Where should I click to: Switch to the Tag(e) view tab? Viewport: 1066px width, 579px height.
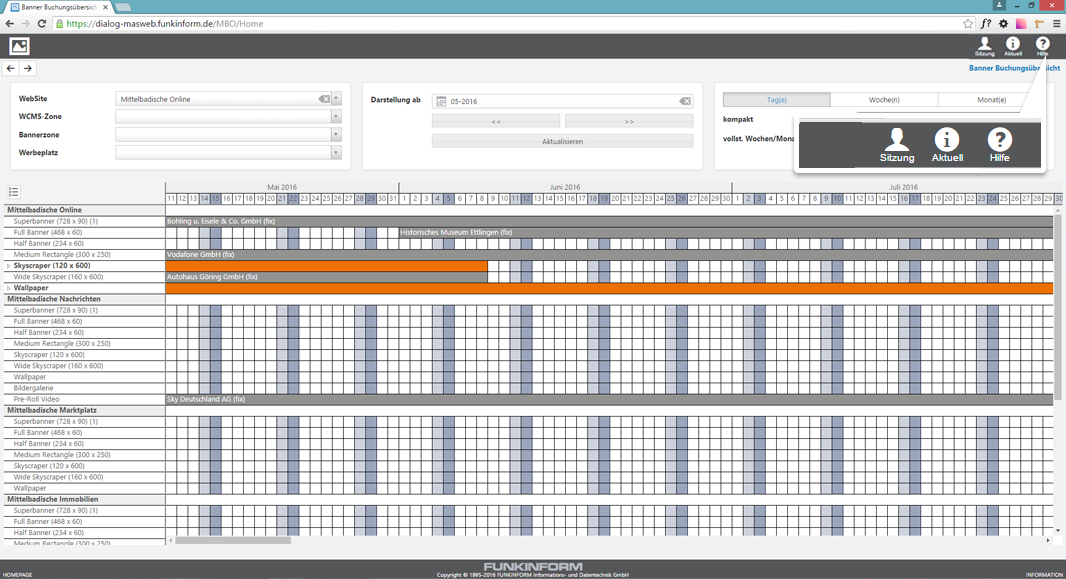click(x=776, y=100)
